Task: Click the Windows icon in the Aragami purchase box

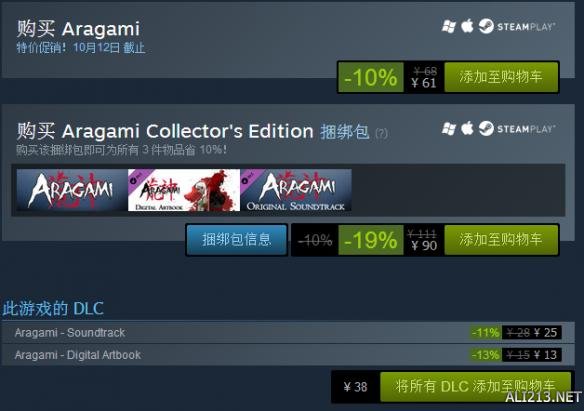Action: [449, 27]
